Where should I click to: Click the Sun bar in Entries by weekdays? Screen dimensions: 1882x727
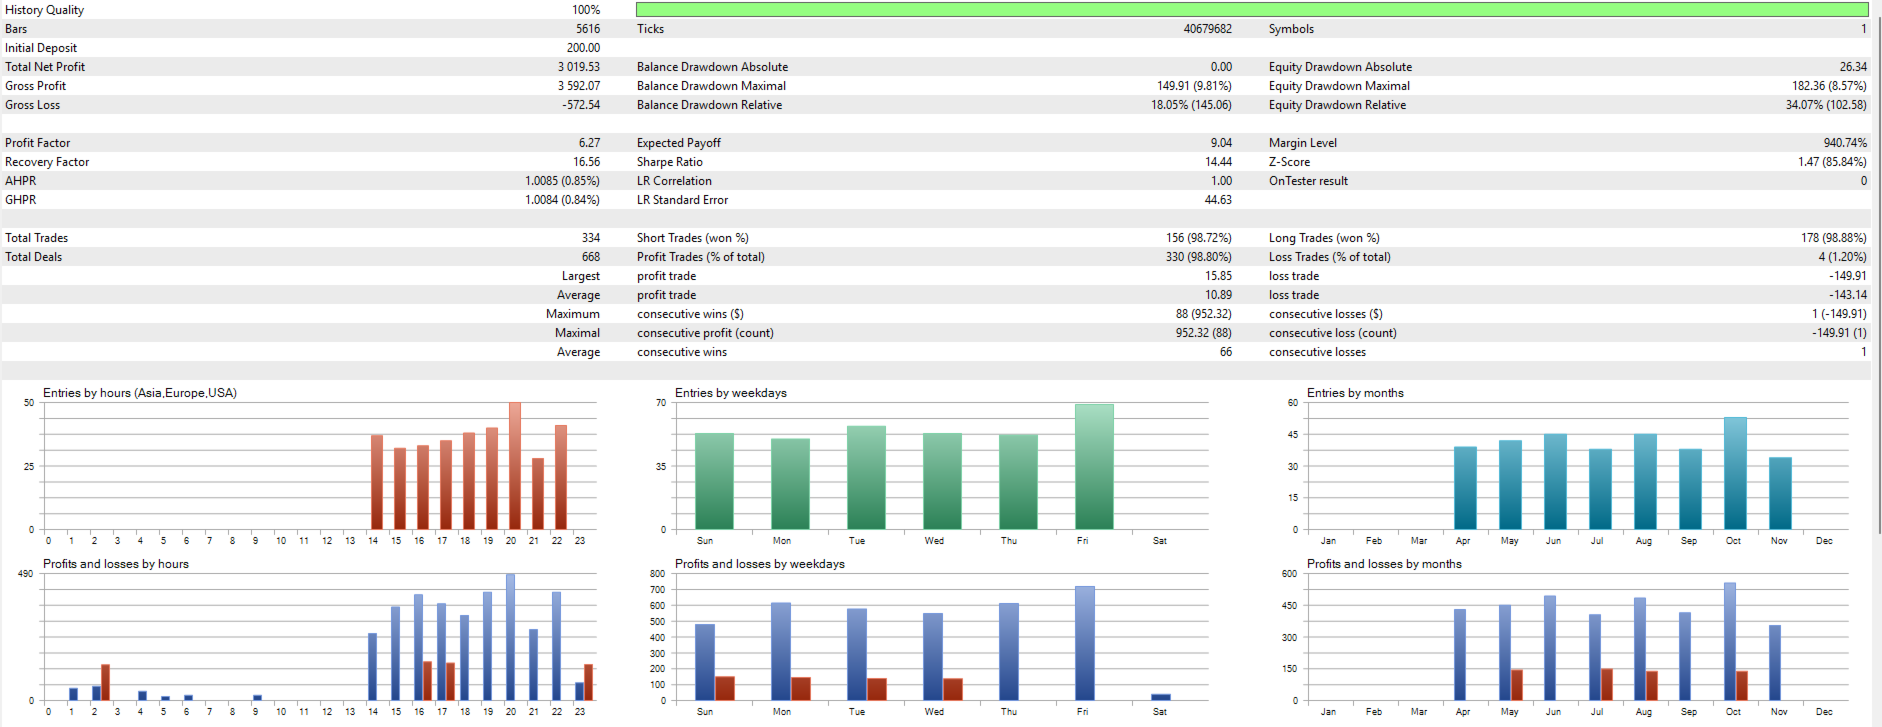[x=714, y=481]
